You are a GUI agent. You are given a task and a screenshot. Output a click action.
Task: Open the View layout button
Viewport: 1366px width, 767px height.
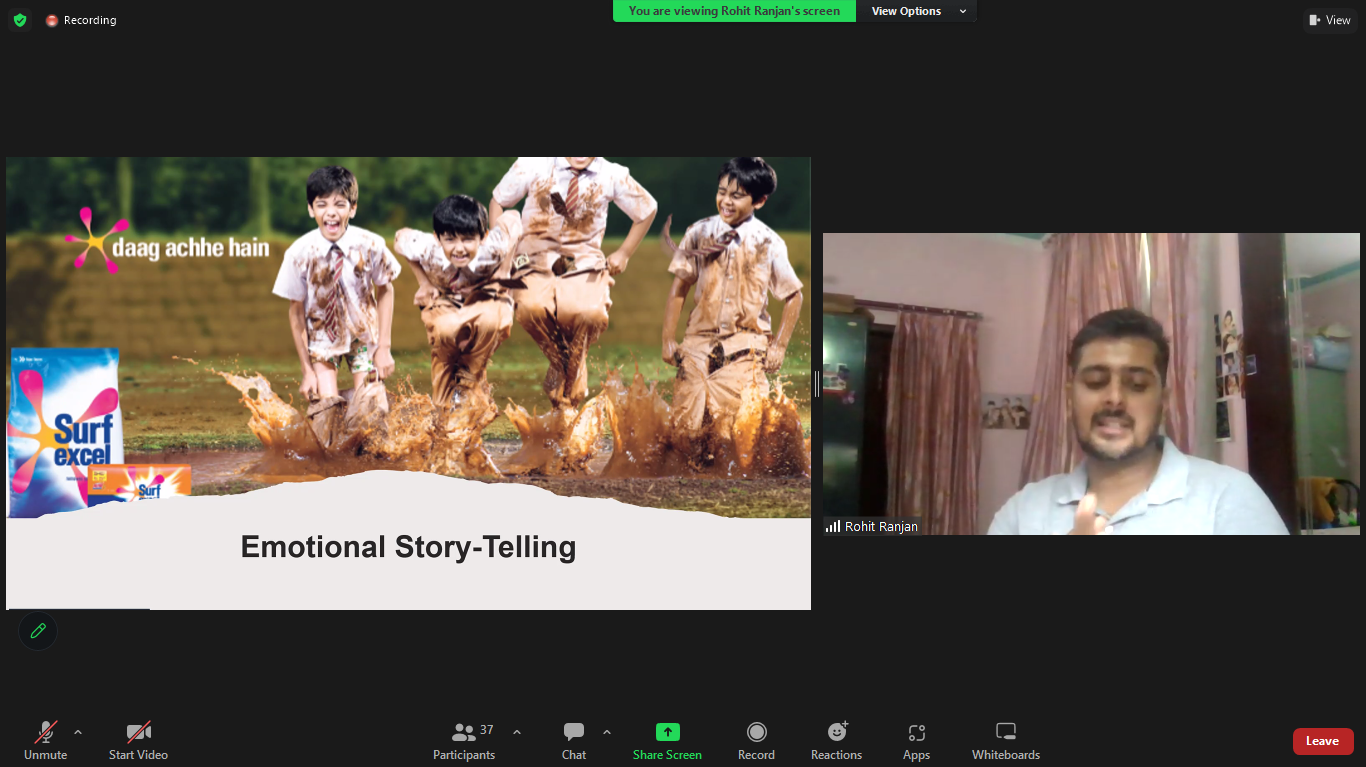pos(1329,20)
